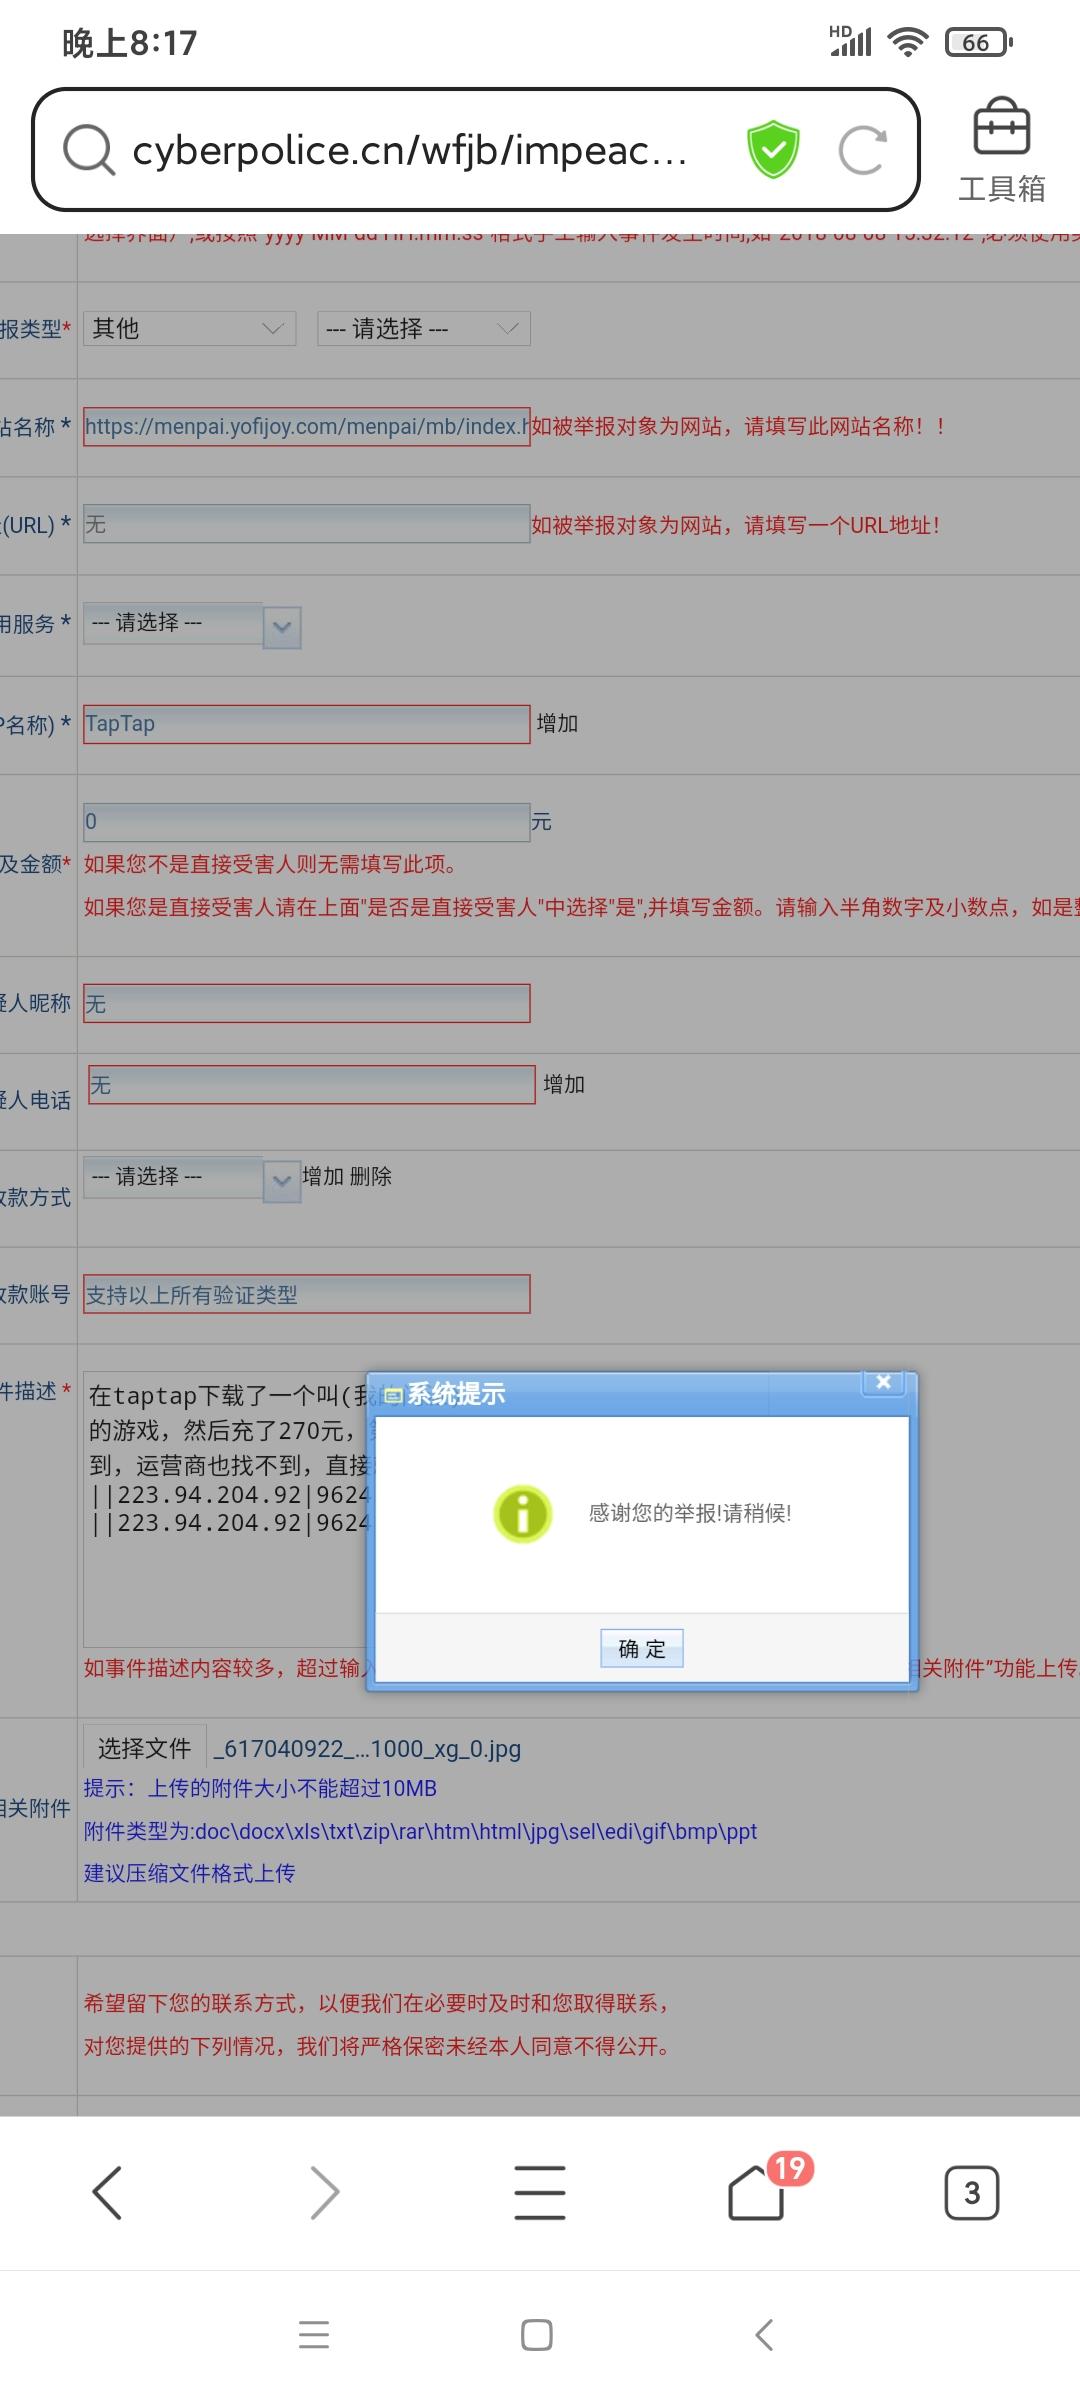
Task: Expand the 其他 report type dropdown
Action: point(189,329)
